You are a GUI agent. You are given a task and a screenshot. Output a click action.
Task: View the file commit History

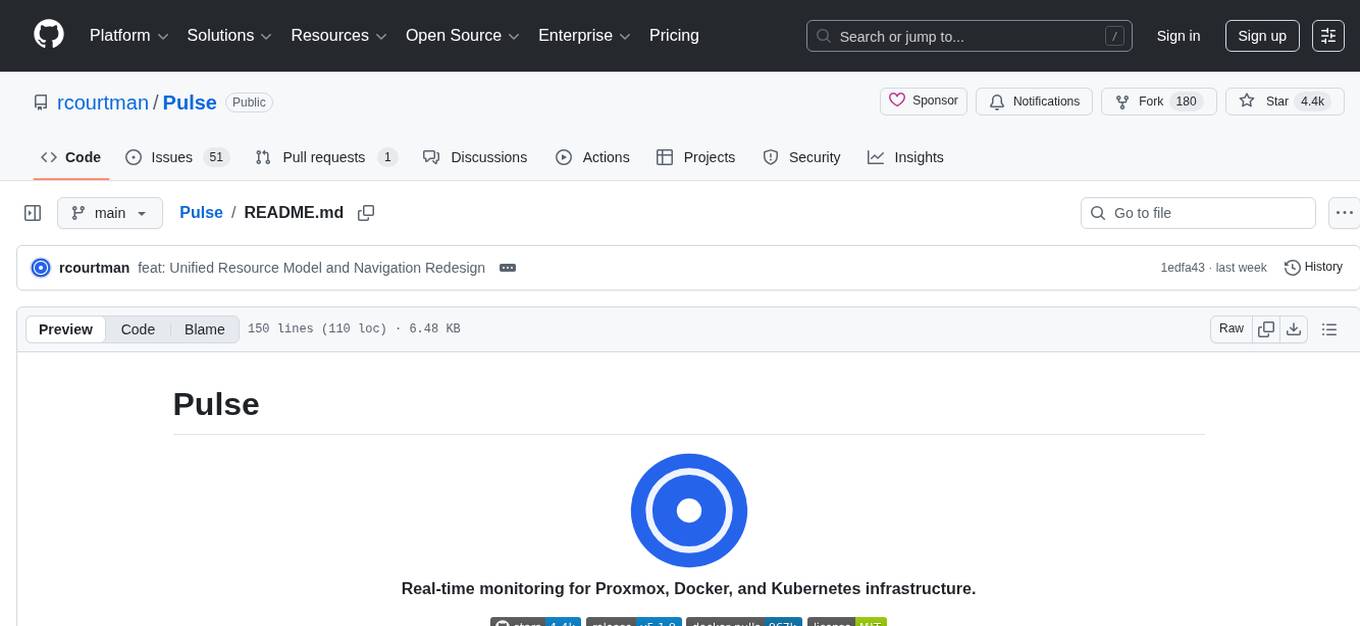pos(1313,267)
